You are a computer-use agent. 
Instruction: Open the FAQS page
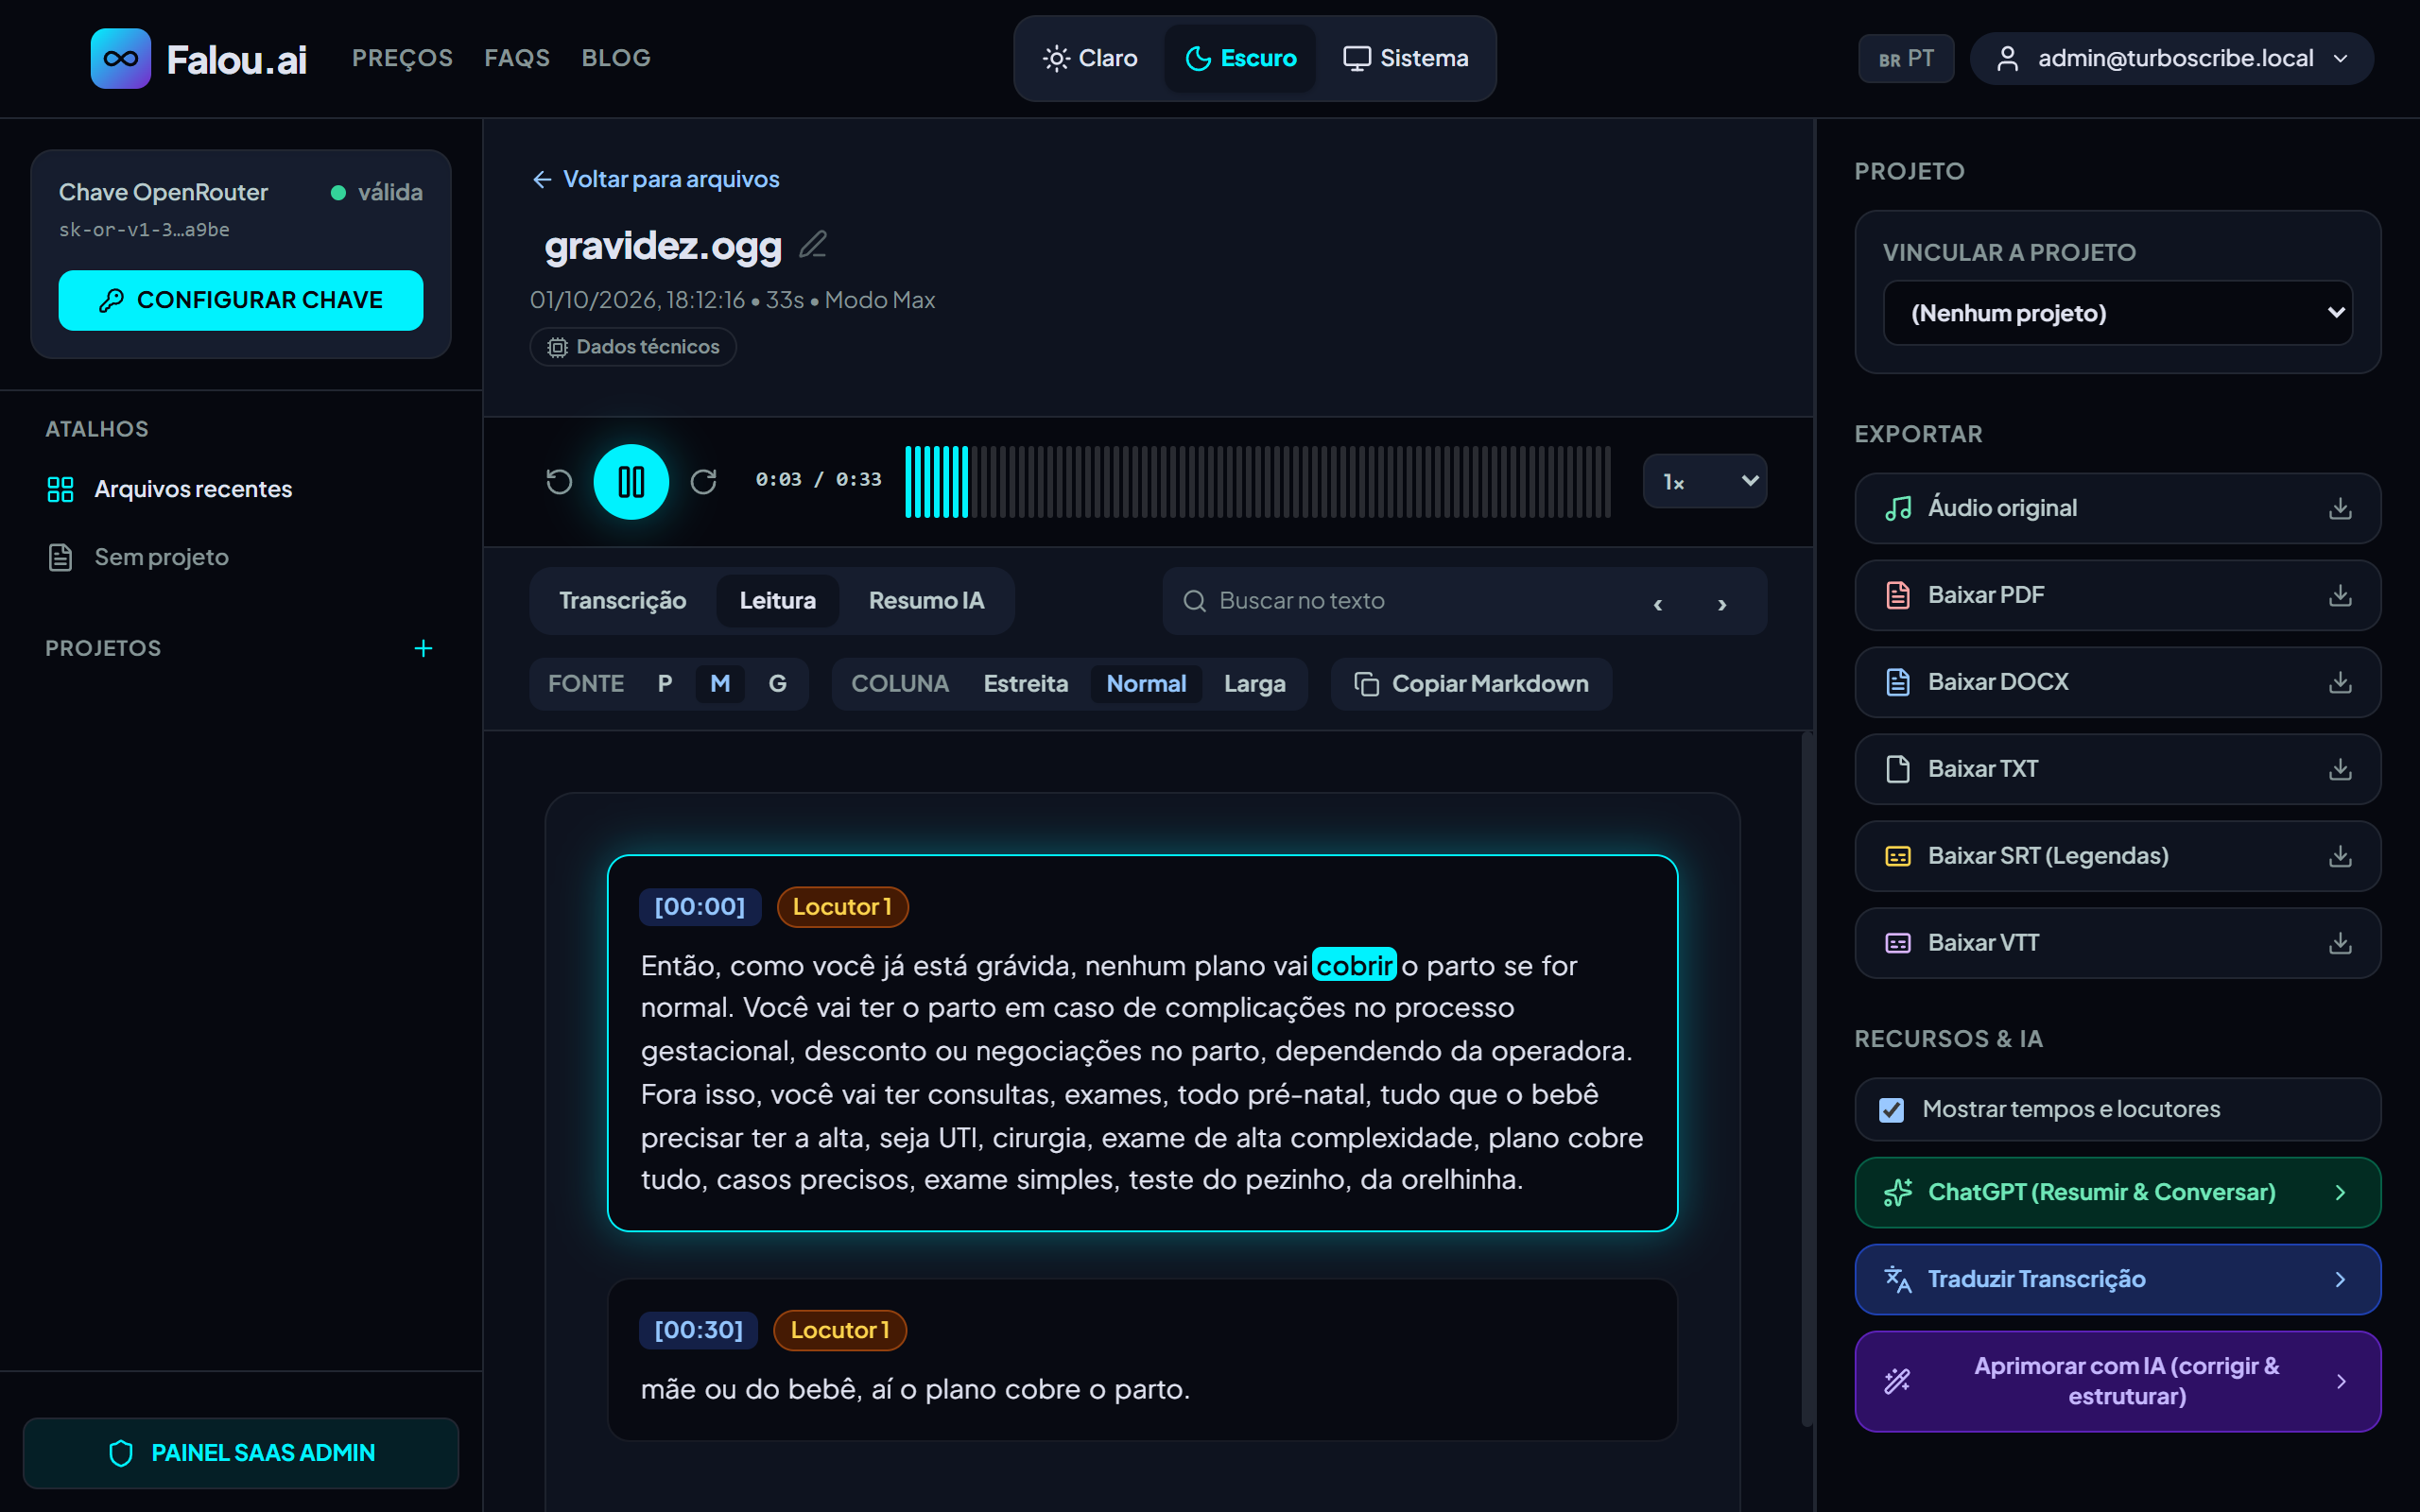coord(517,58)
